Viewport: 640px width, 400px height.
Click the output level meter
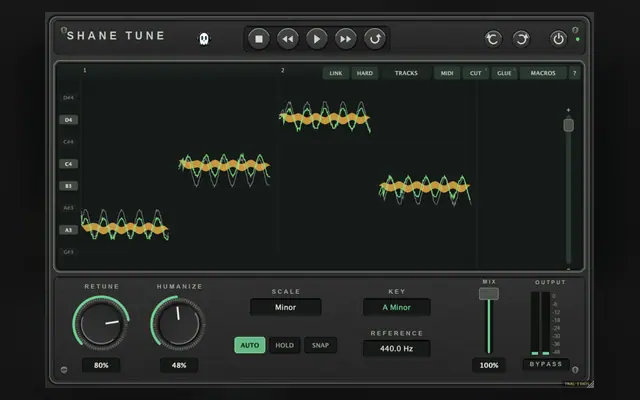coord(540,323)
